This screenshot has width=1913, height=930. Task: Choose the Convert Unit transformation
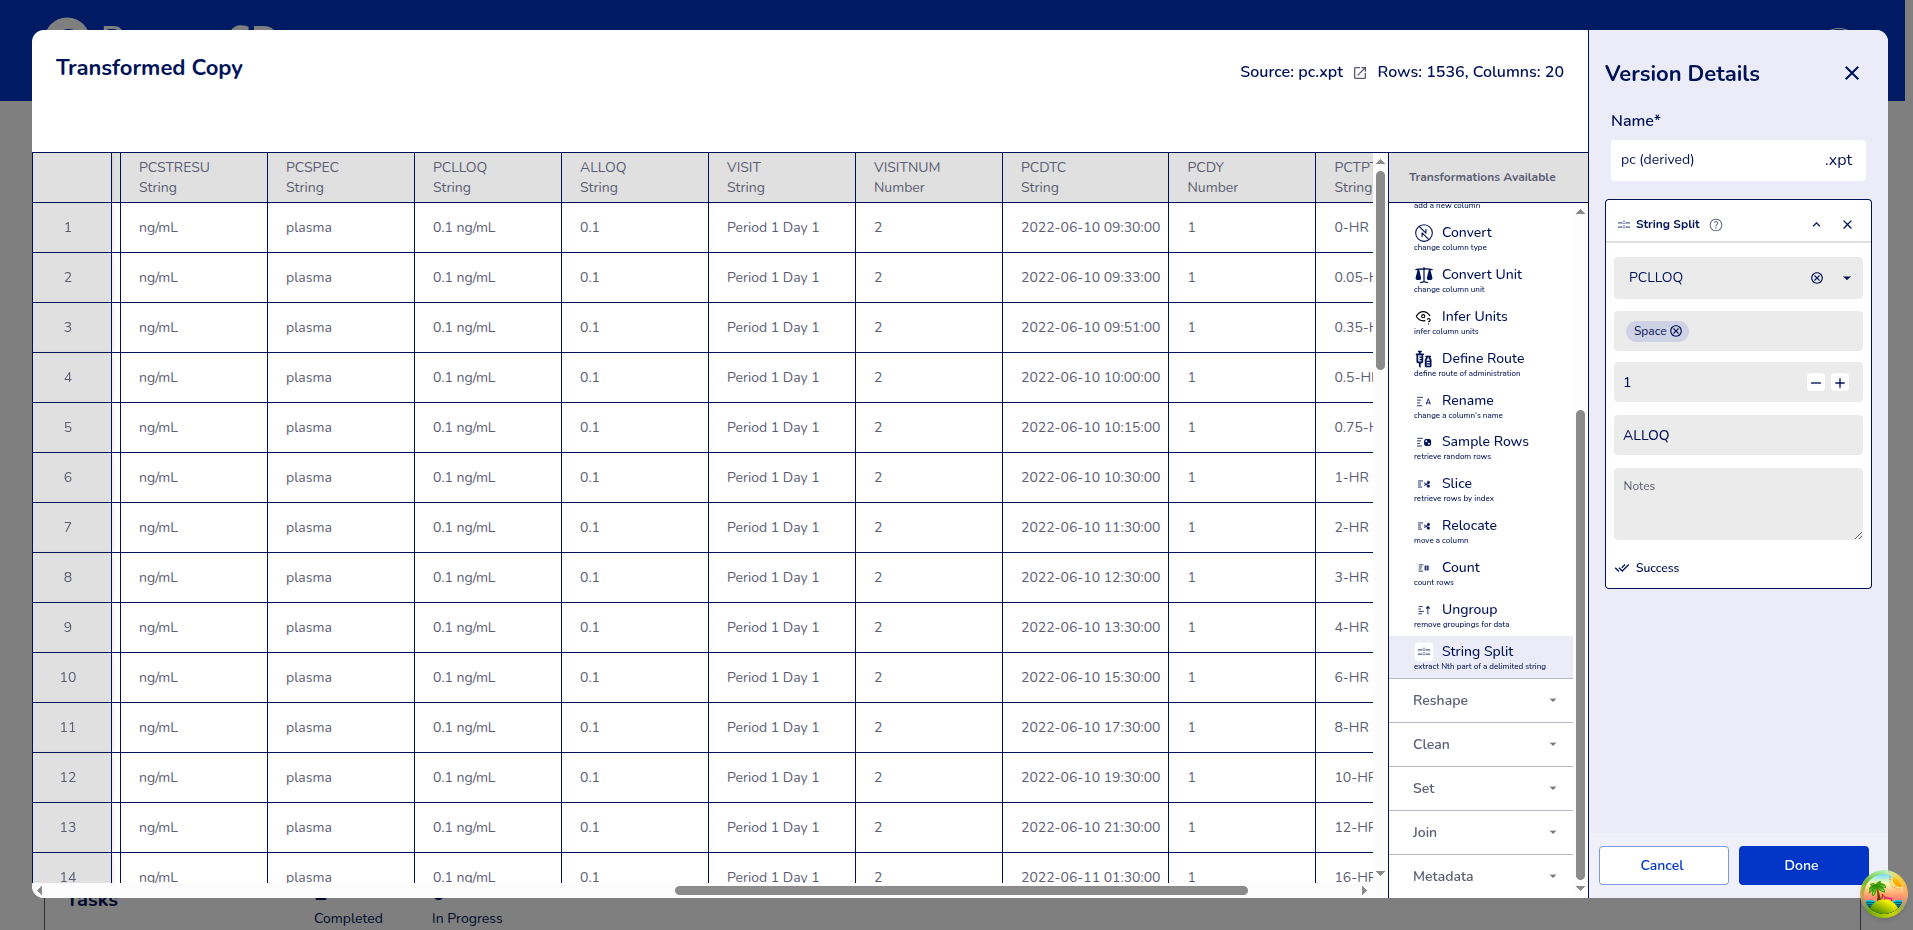(x=1480, y=275)
